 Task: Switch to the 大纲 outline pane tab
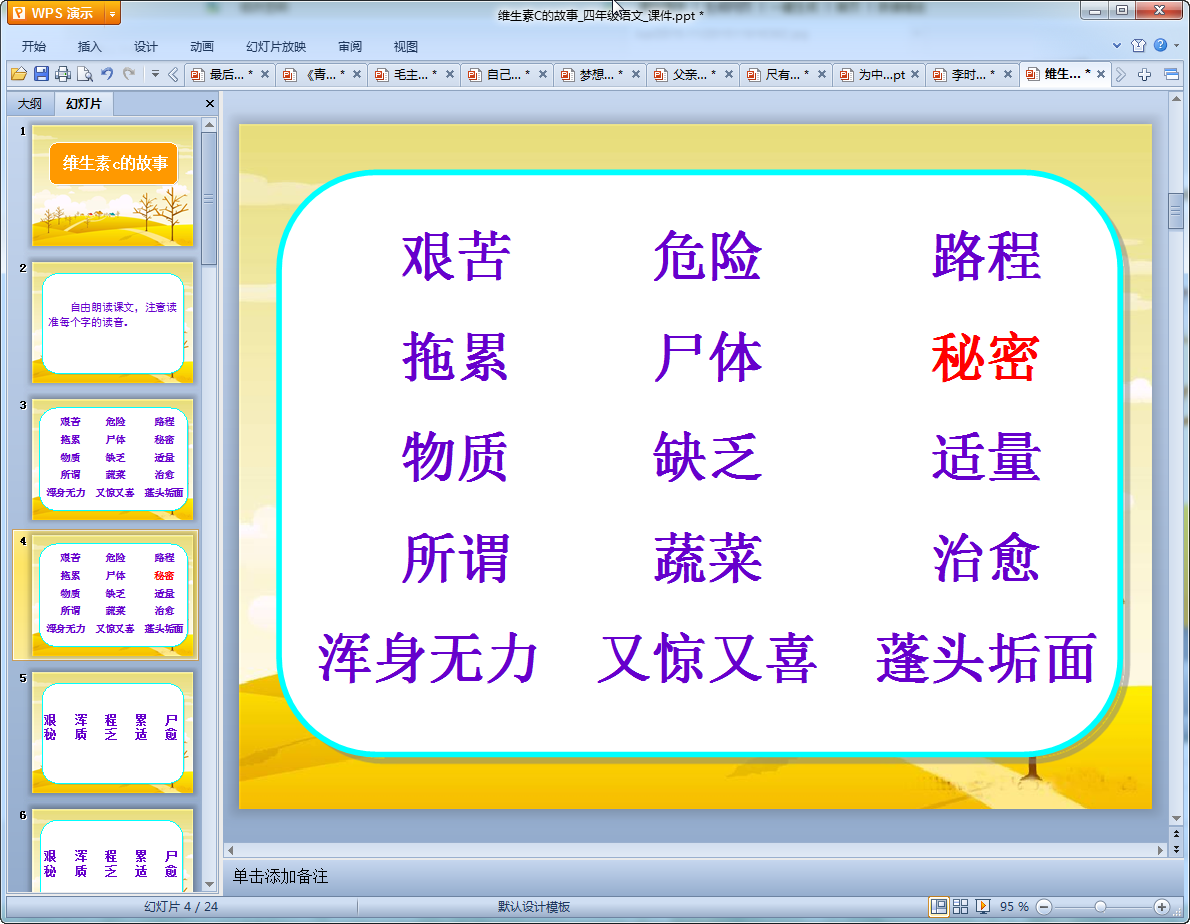click(x=30, y=104)
